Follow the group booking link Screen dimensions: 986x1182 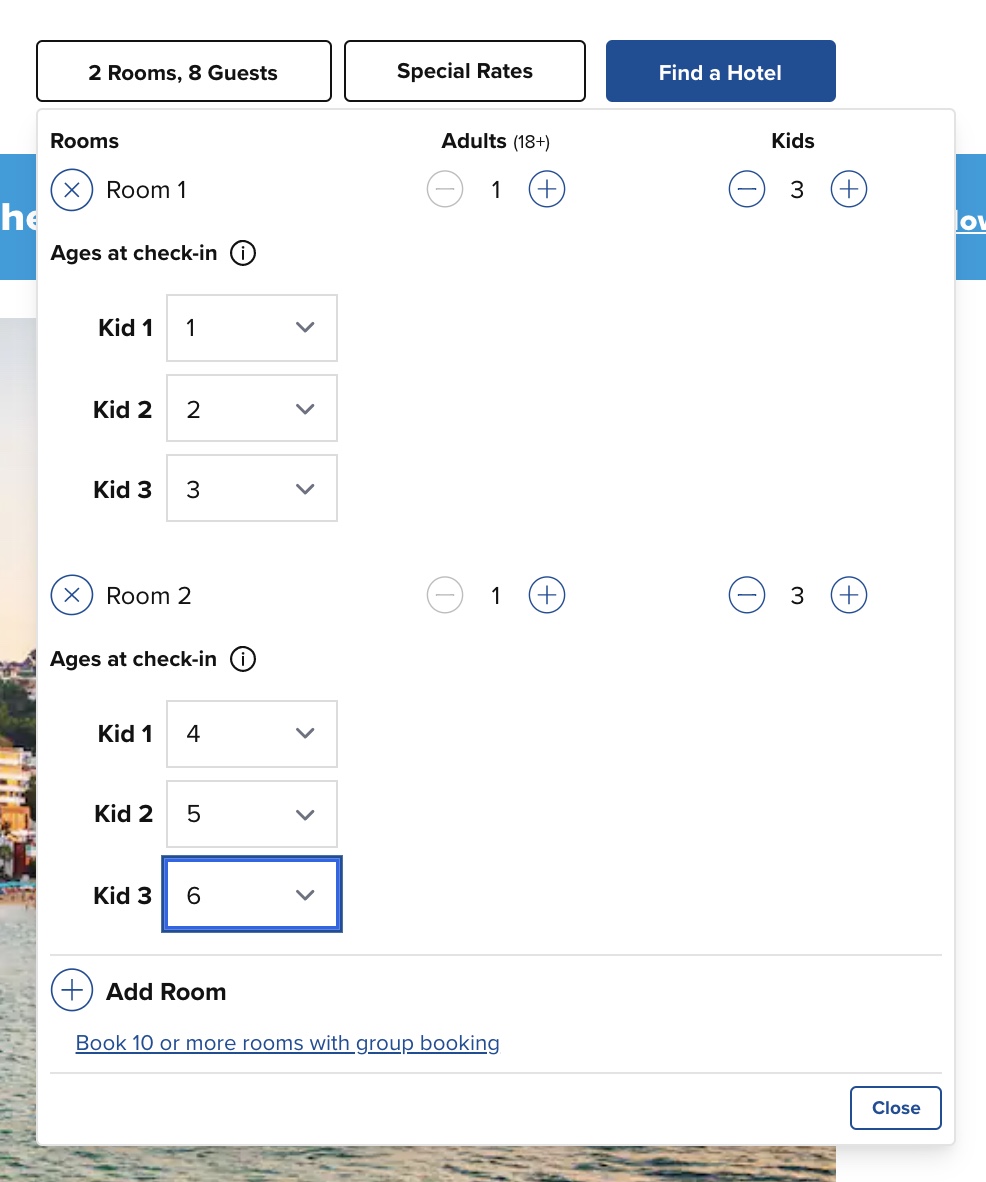288,1043
